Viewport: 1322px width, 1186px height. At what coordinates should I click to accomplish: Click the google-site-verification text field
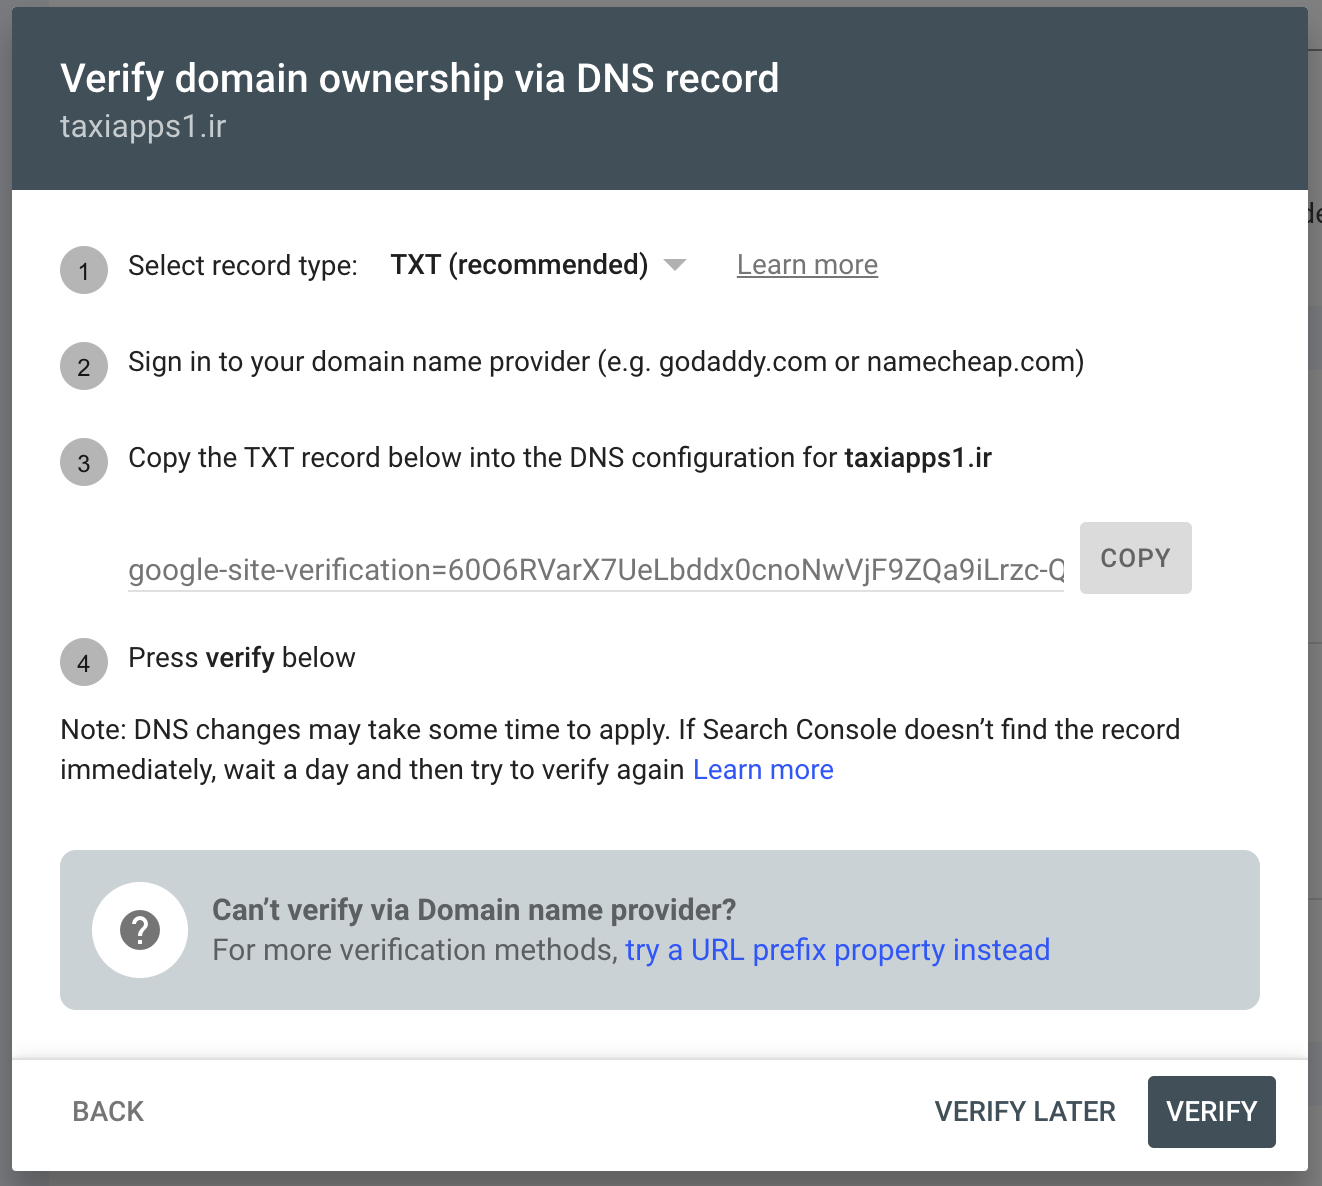(596, 569)
